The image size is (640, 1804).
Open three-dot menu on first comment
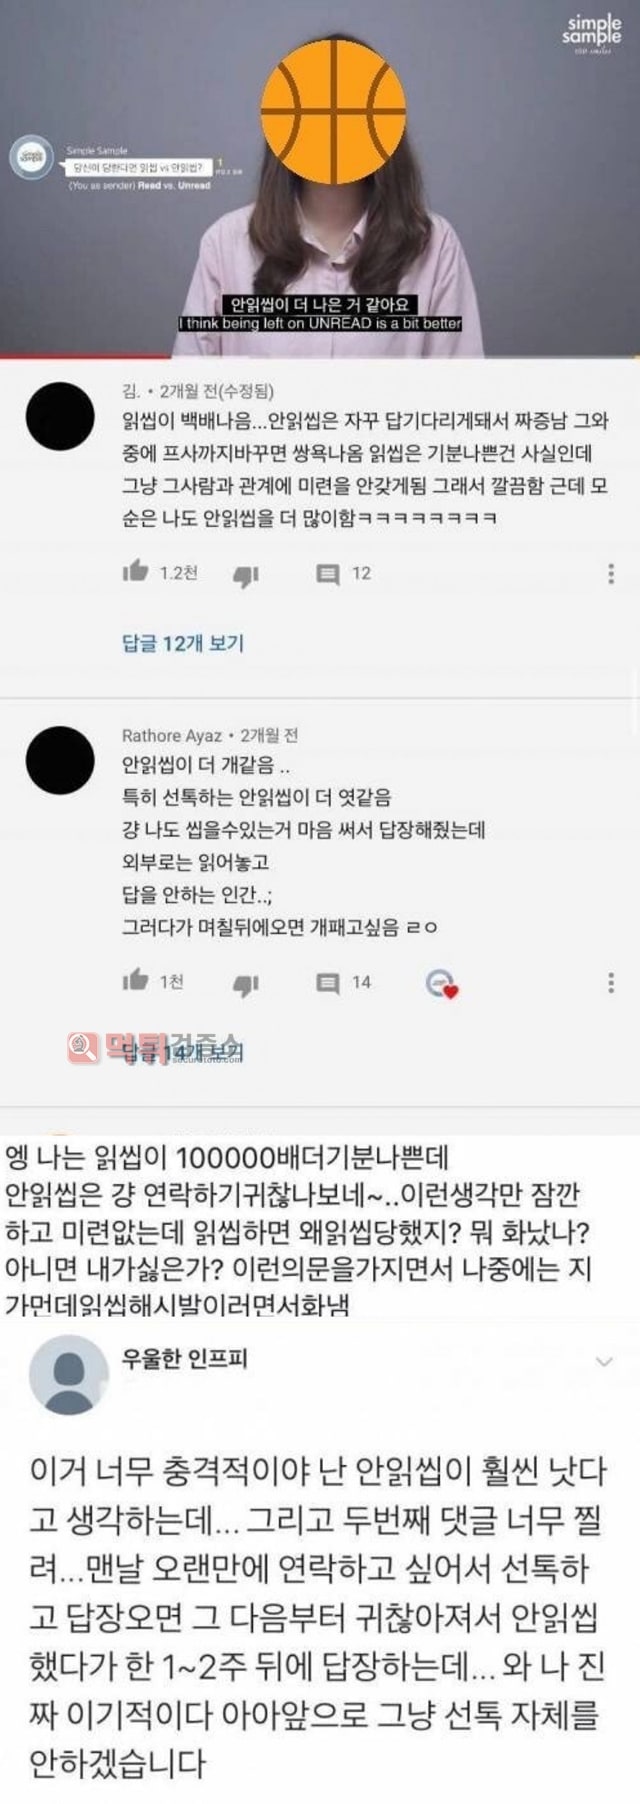click(610, 573)
